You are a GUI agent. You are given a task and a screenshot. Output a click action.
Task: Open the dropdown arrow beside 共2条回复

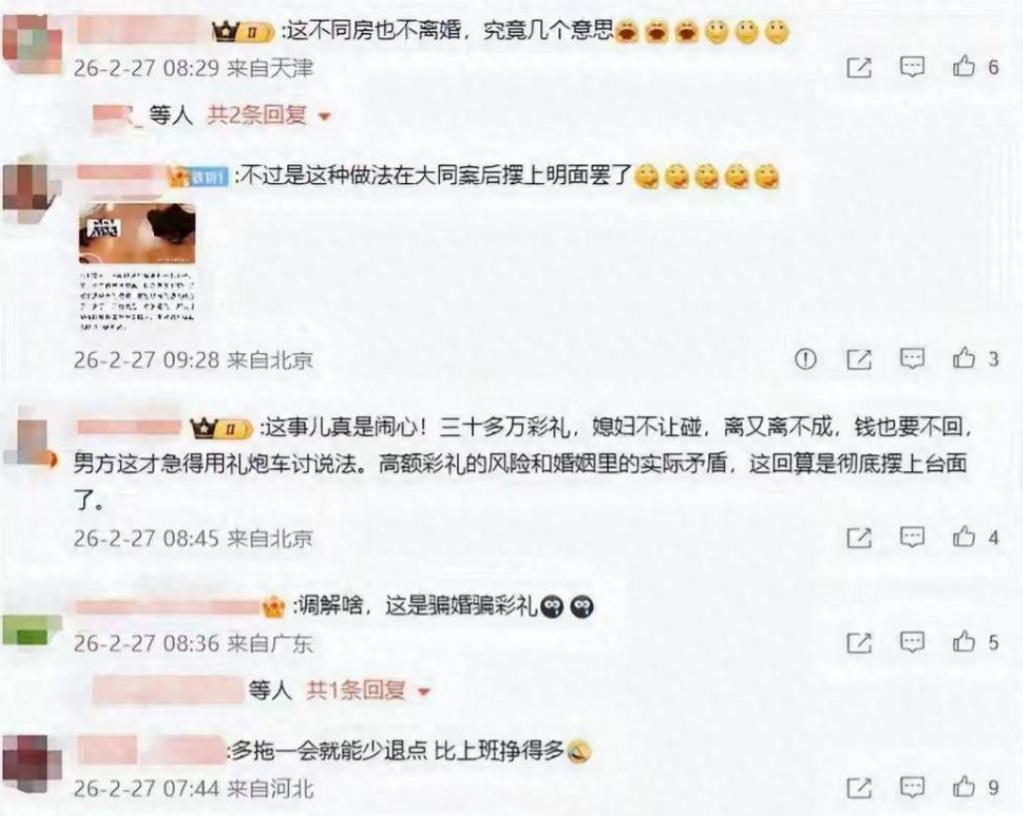pyautogui.click(x=324, y=117)
